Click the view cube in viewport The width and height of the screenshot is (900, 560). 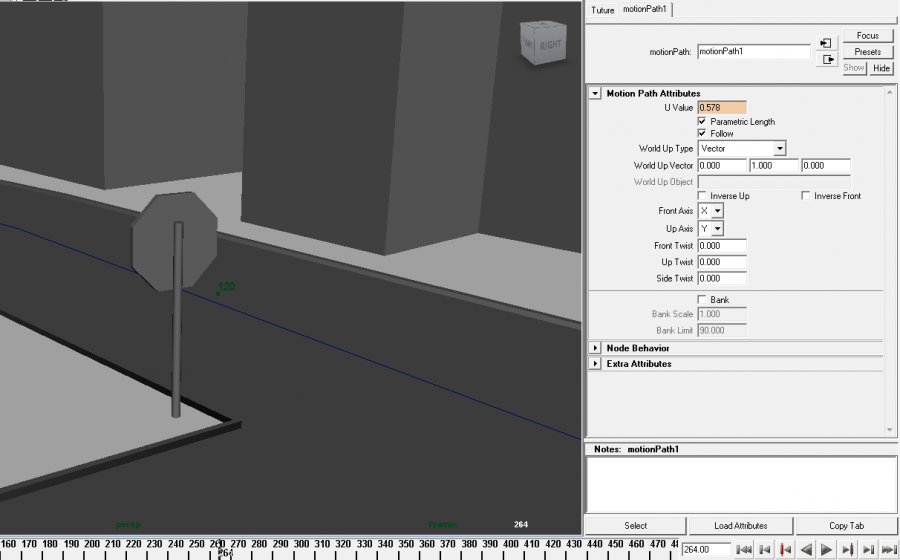[539, 44]
